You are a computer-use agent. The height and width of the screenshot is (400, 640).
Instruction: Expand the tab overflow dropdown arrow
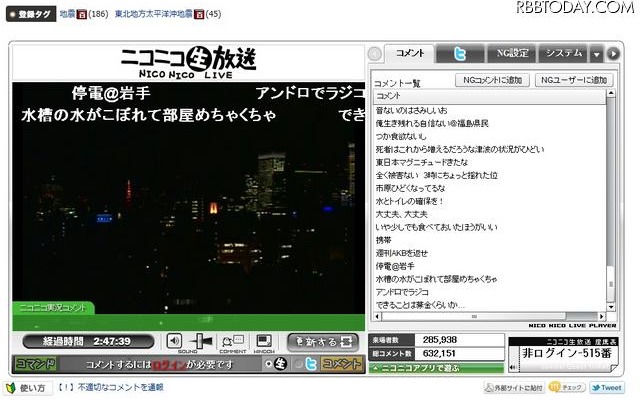point(596,54)
